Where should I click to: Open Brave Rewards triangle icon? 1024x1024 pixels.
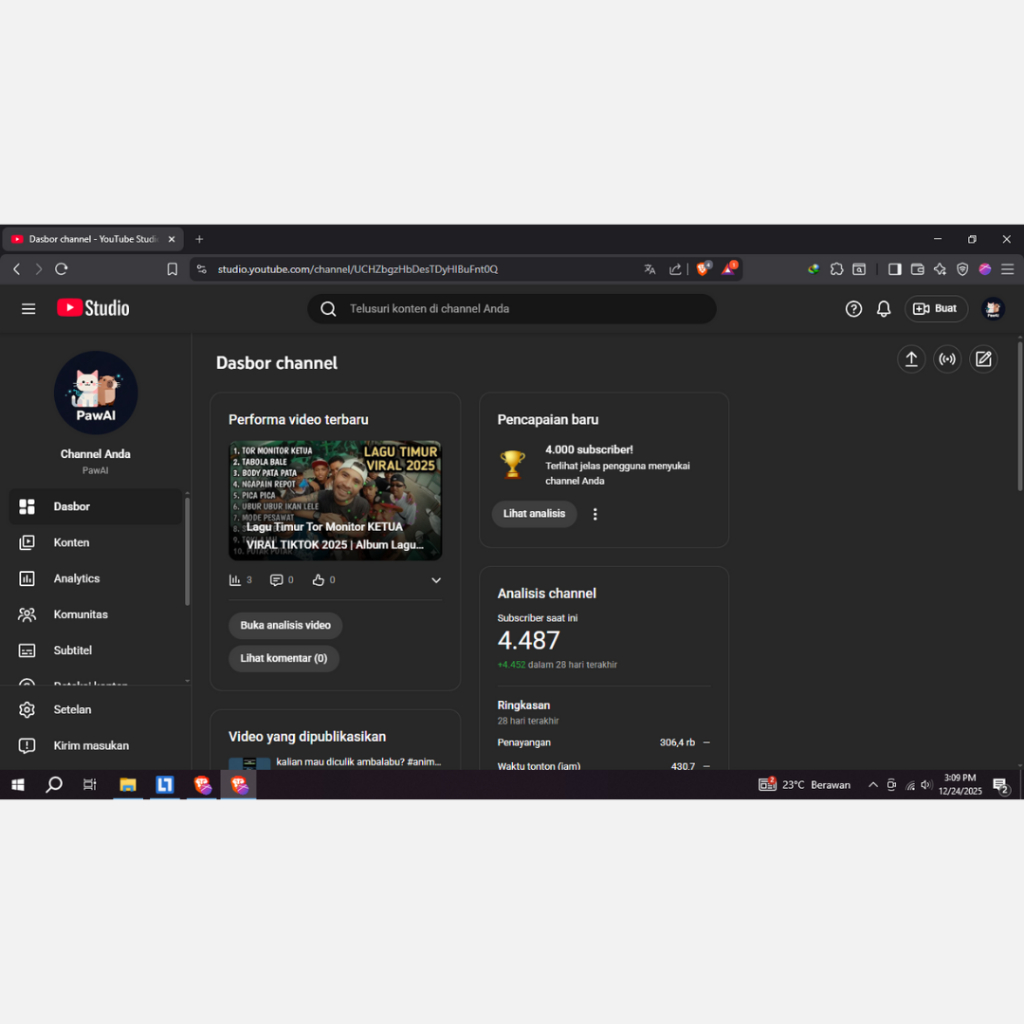(x=728, y=268)
